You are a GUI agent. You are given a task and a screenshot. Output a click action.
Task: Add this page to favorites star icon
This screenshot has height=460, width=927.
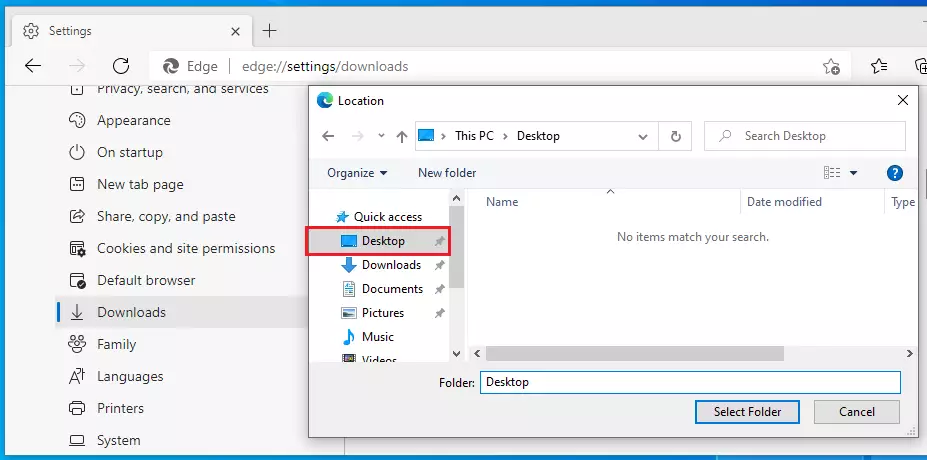831,66
